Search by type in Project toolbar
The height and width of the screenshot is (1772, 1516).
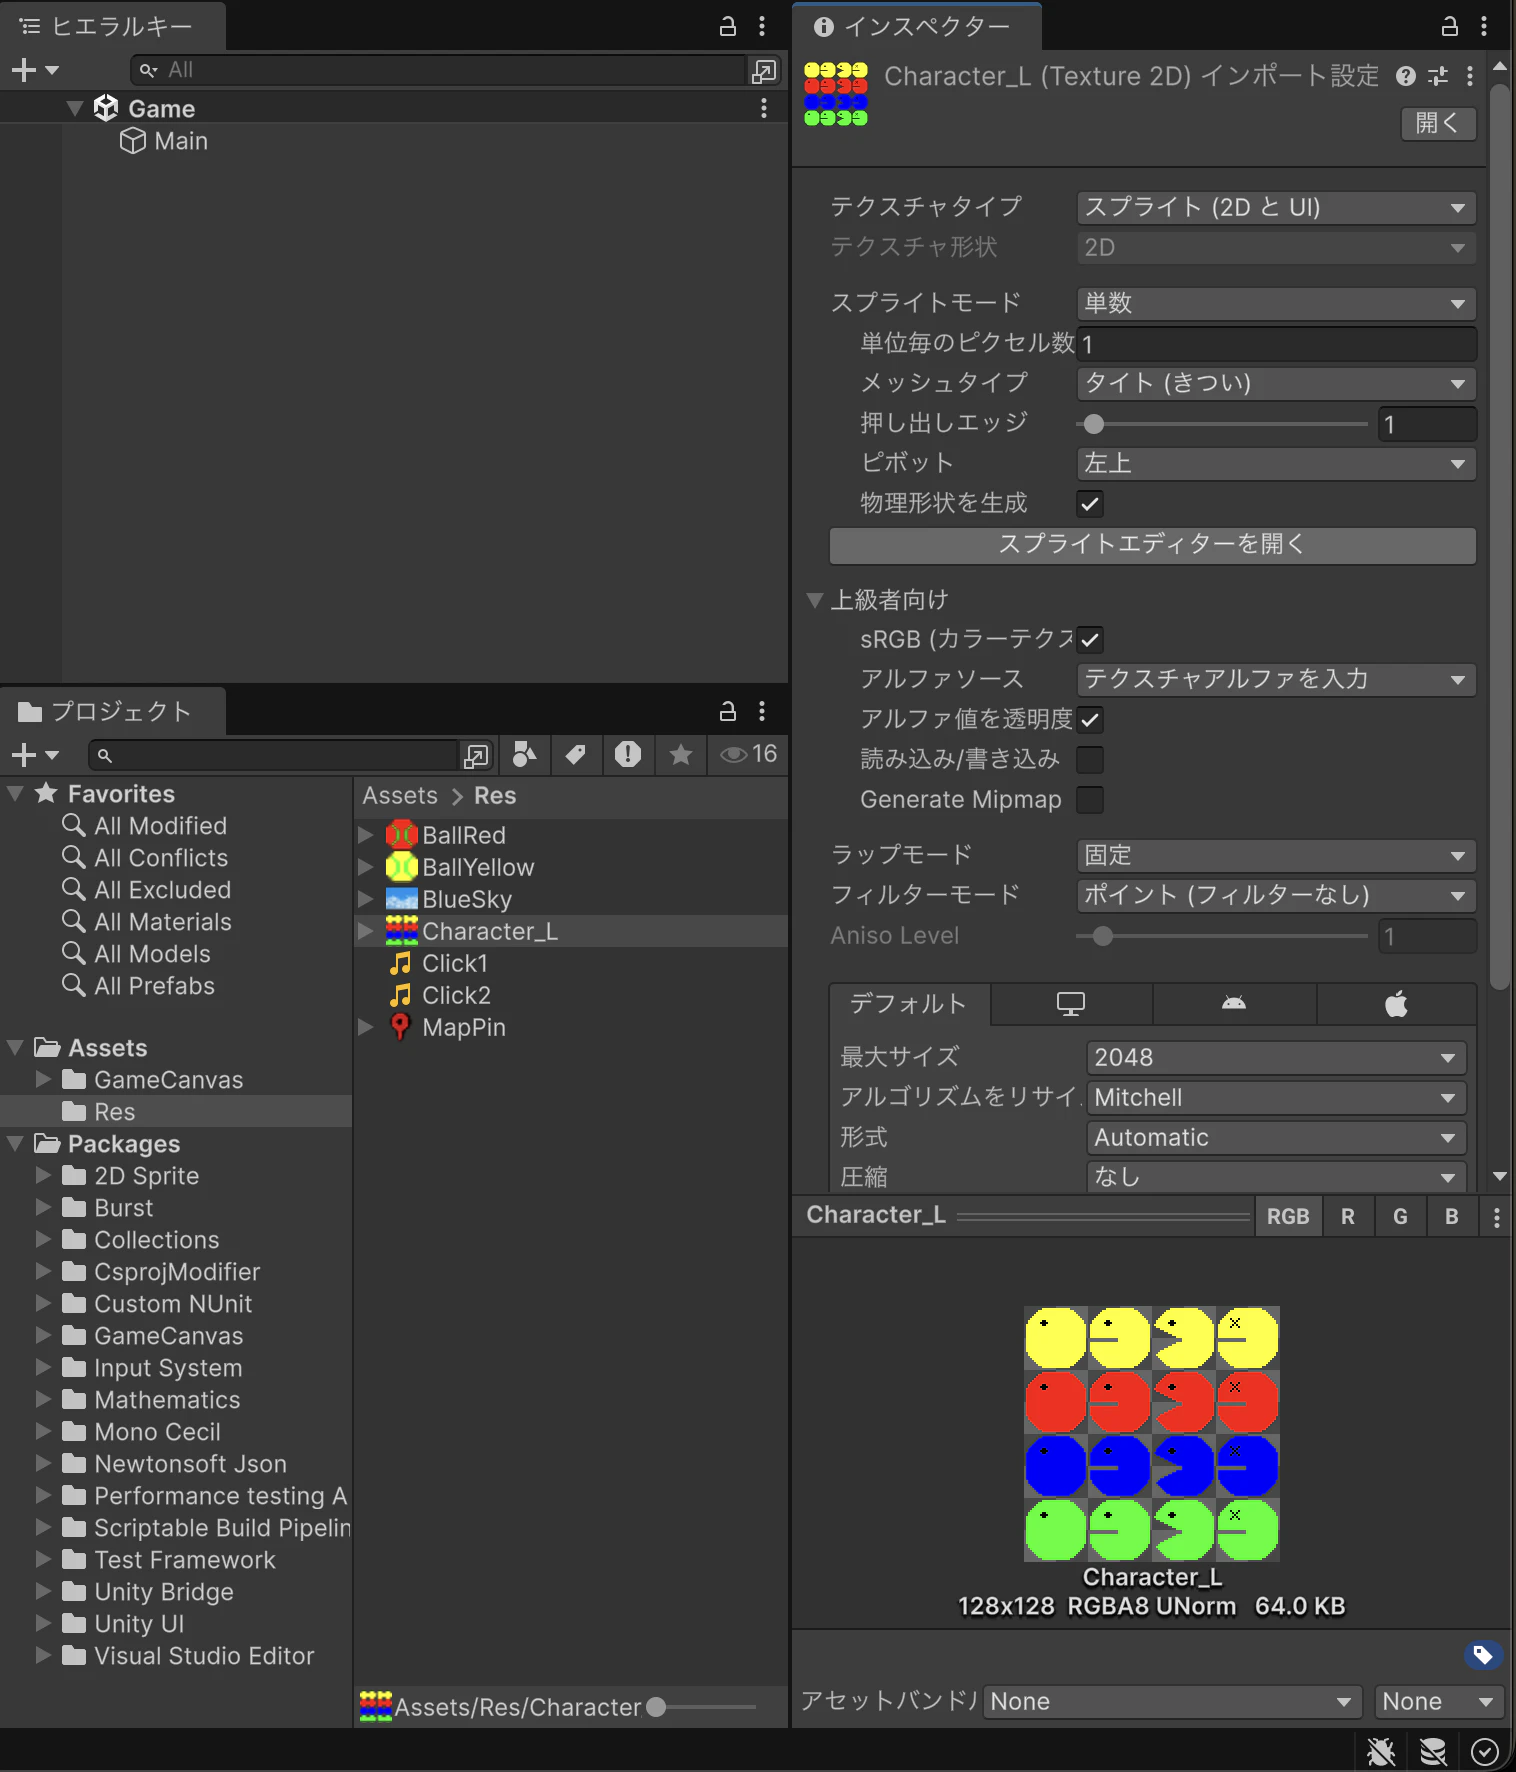tap(524, 755)
